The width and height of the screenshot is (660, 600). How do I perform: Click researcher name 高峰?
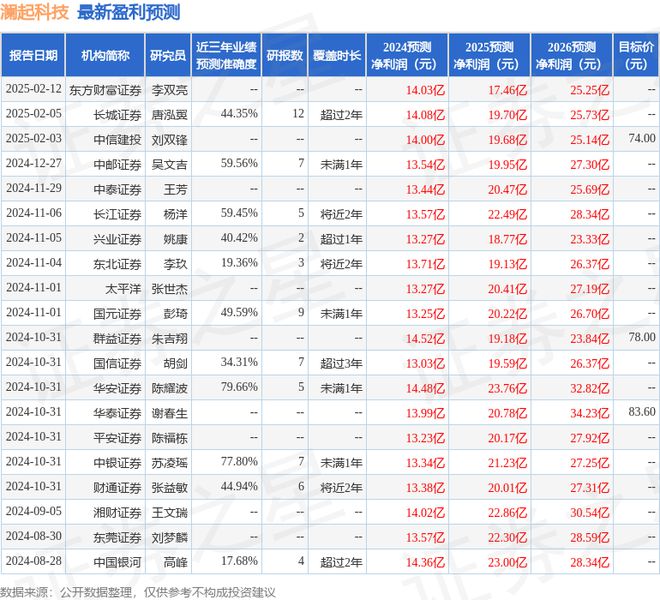point(176,562)
